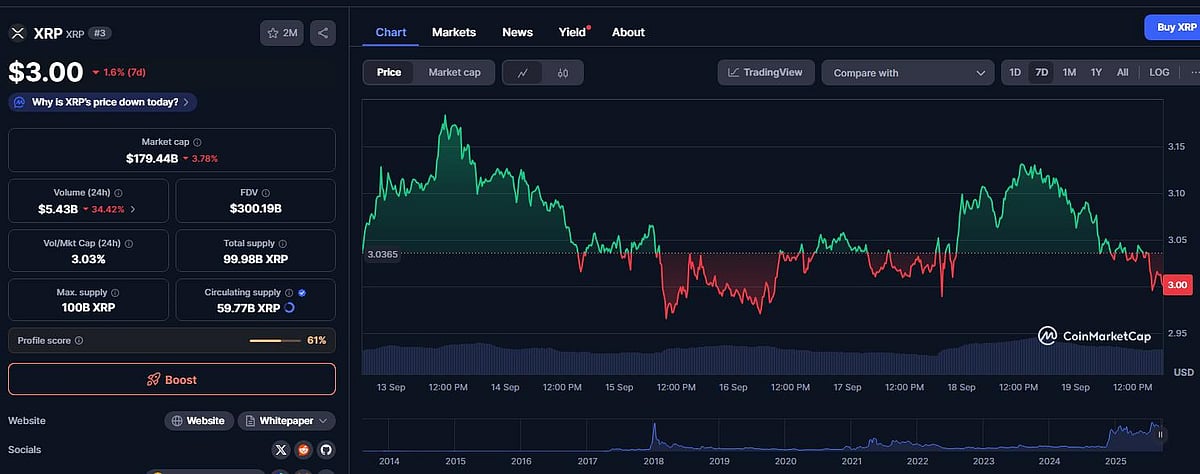Add XRP to watchlist via star button
The height and width of the screenshot is (474, 1200).
282,33
